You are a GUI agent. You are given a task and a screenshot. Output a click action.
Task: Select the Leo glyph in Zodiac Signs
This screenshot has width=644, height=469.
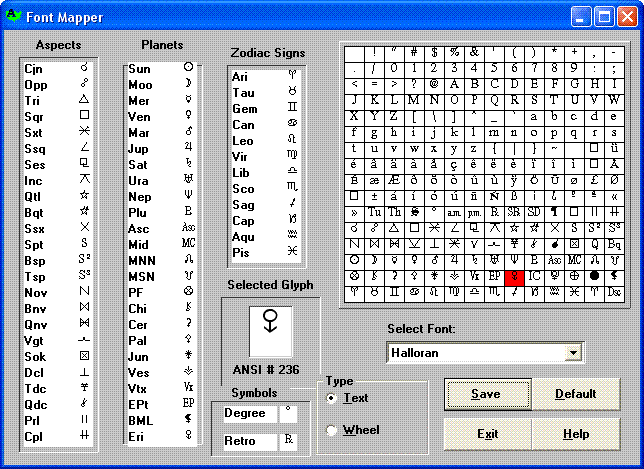[x=291, y=140]
